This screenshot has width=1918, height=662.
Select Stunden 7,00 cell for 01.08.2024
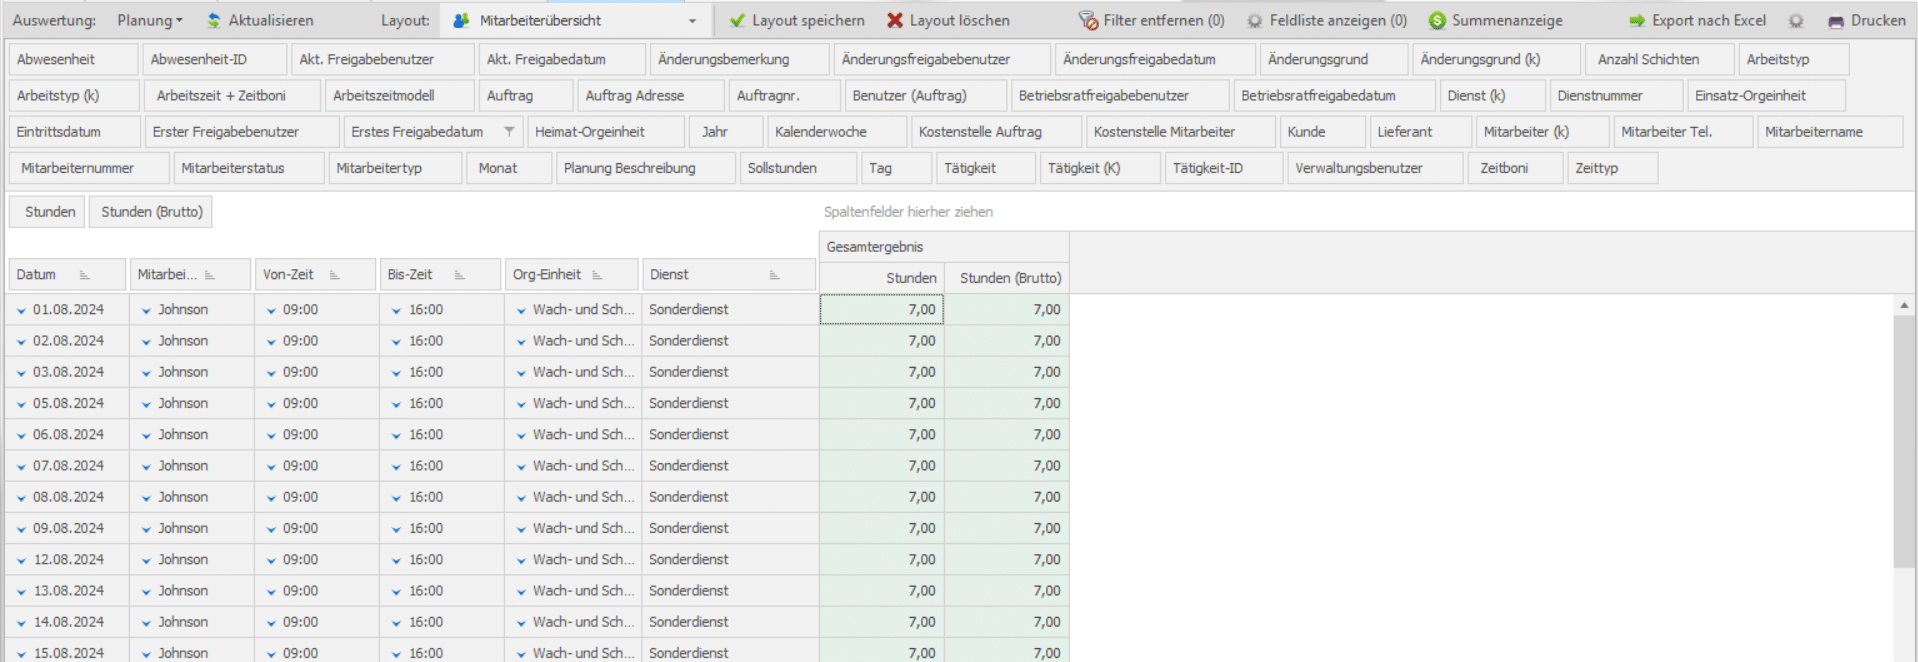[x=881, y=310]
